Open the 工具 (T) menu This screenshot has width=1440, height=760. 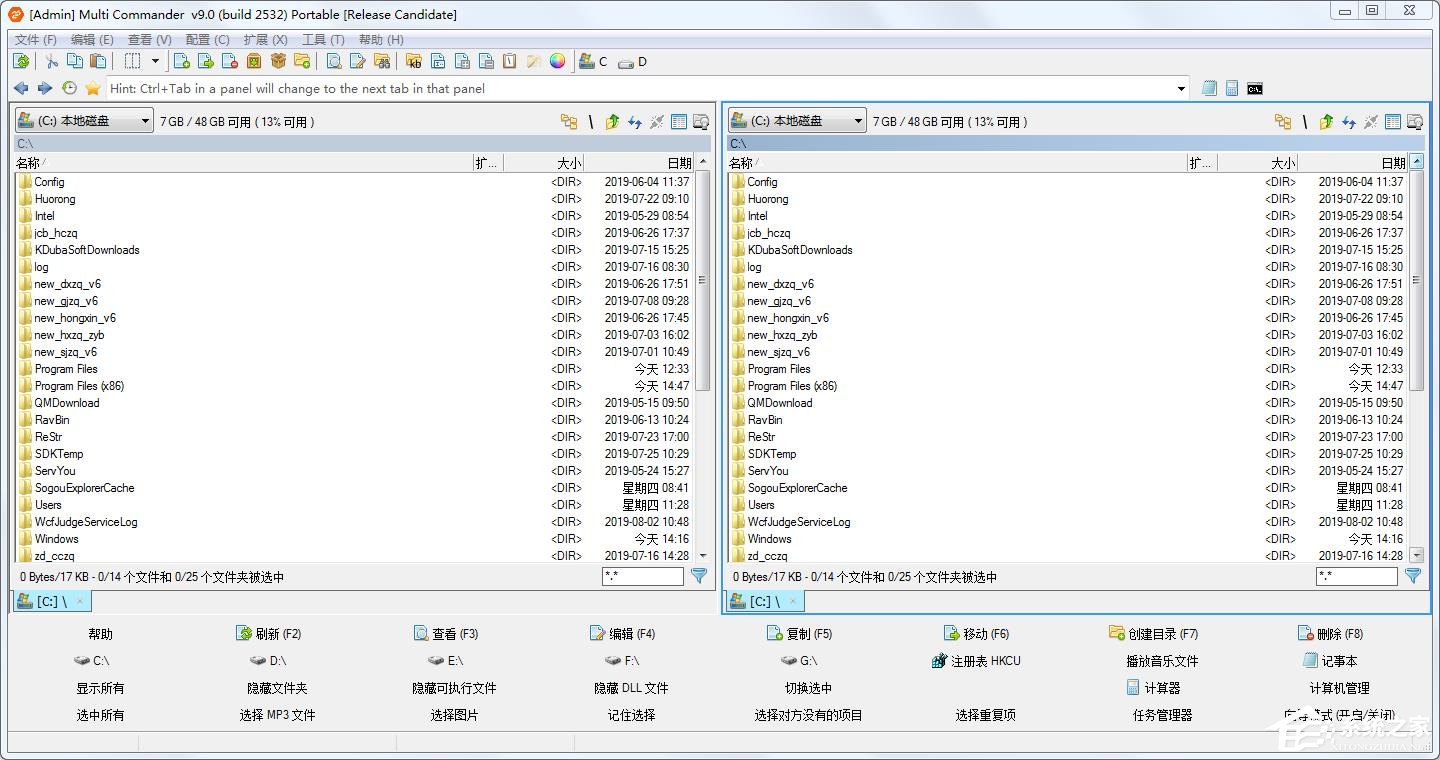(323, 40)
